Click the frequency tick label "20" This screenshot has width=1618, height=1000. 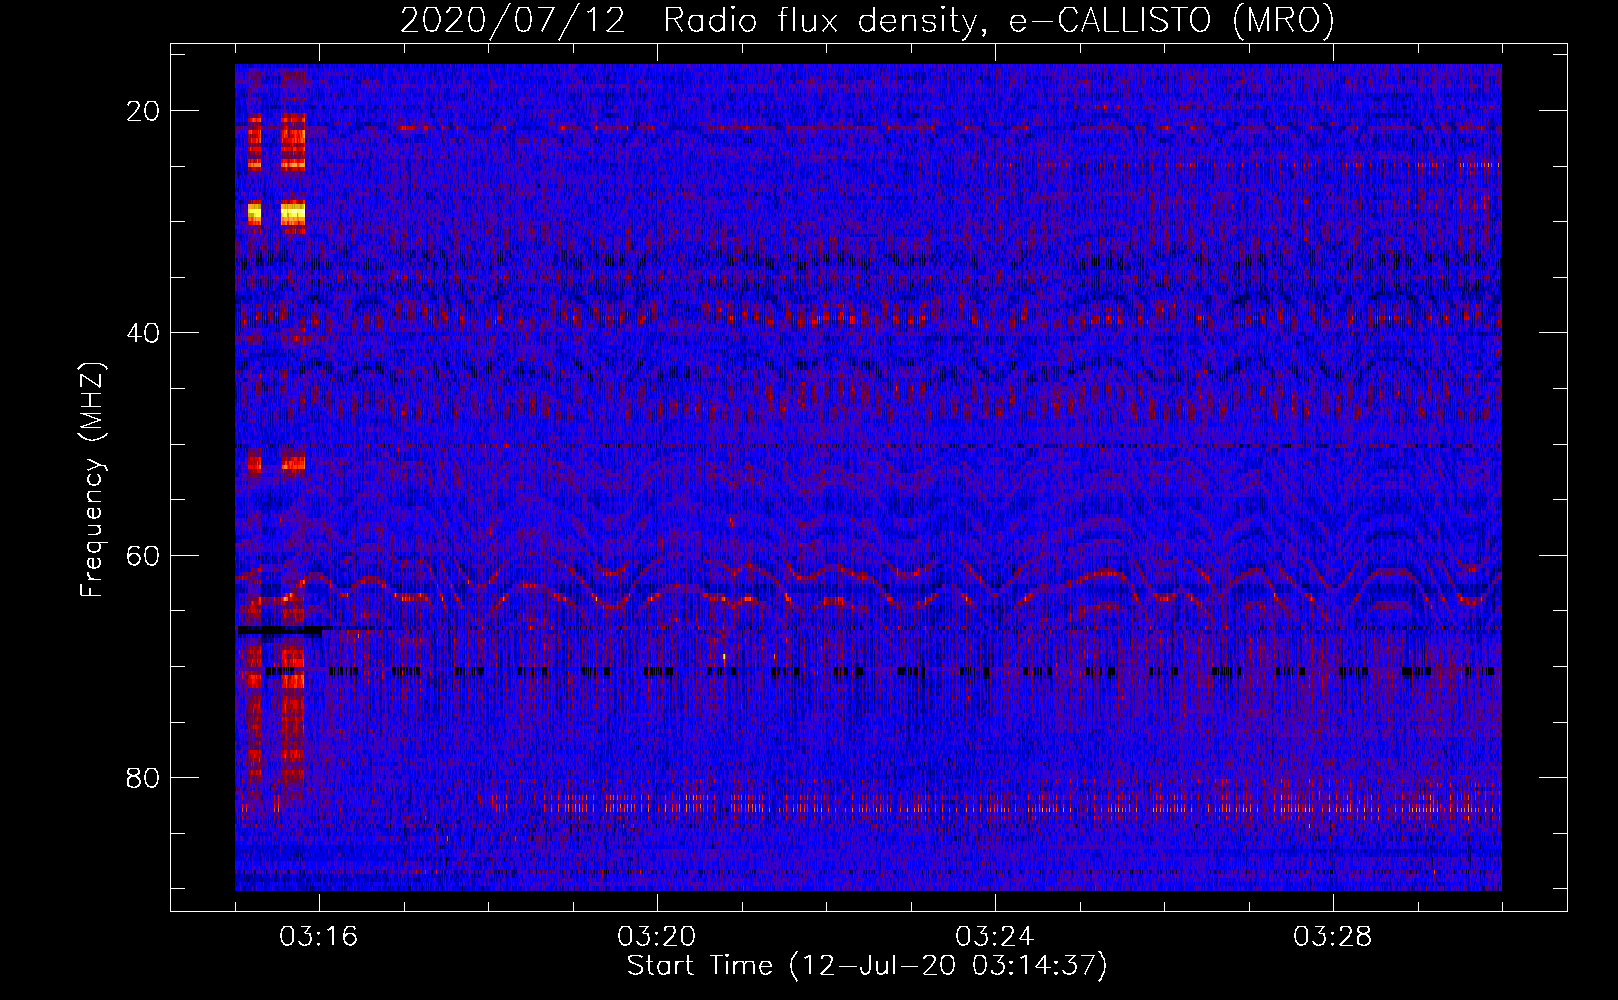point(144,111)
